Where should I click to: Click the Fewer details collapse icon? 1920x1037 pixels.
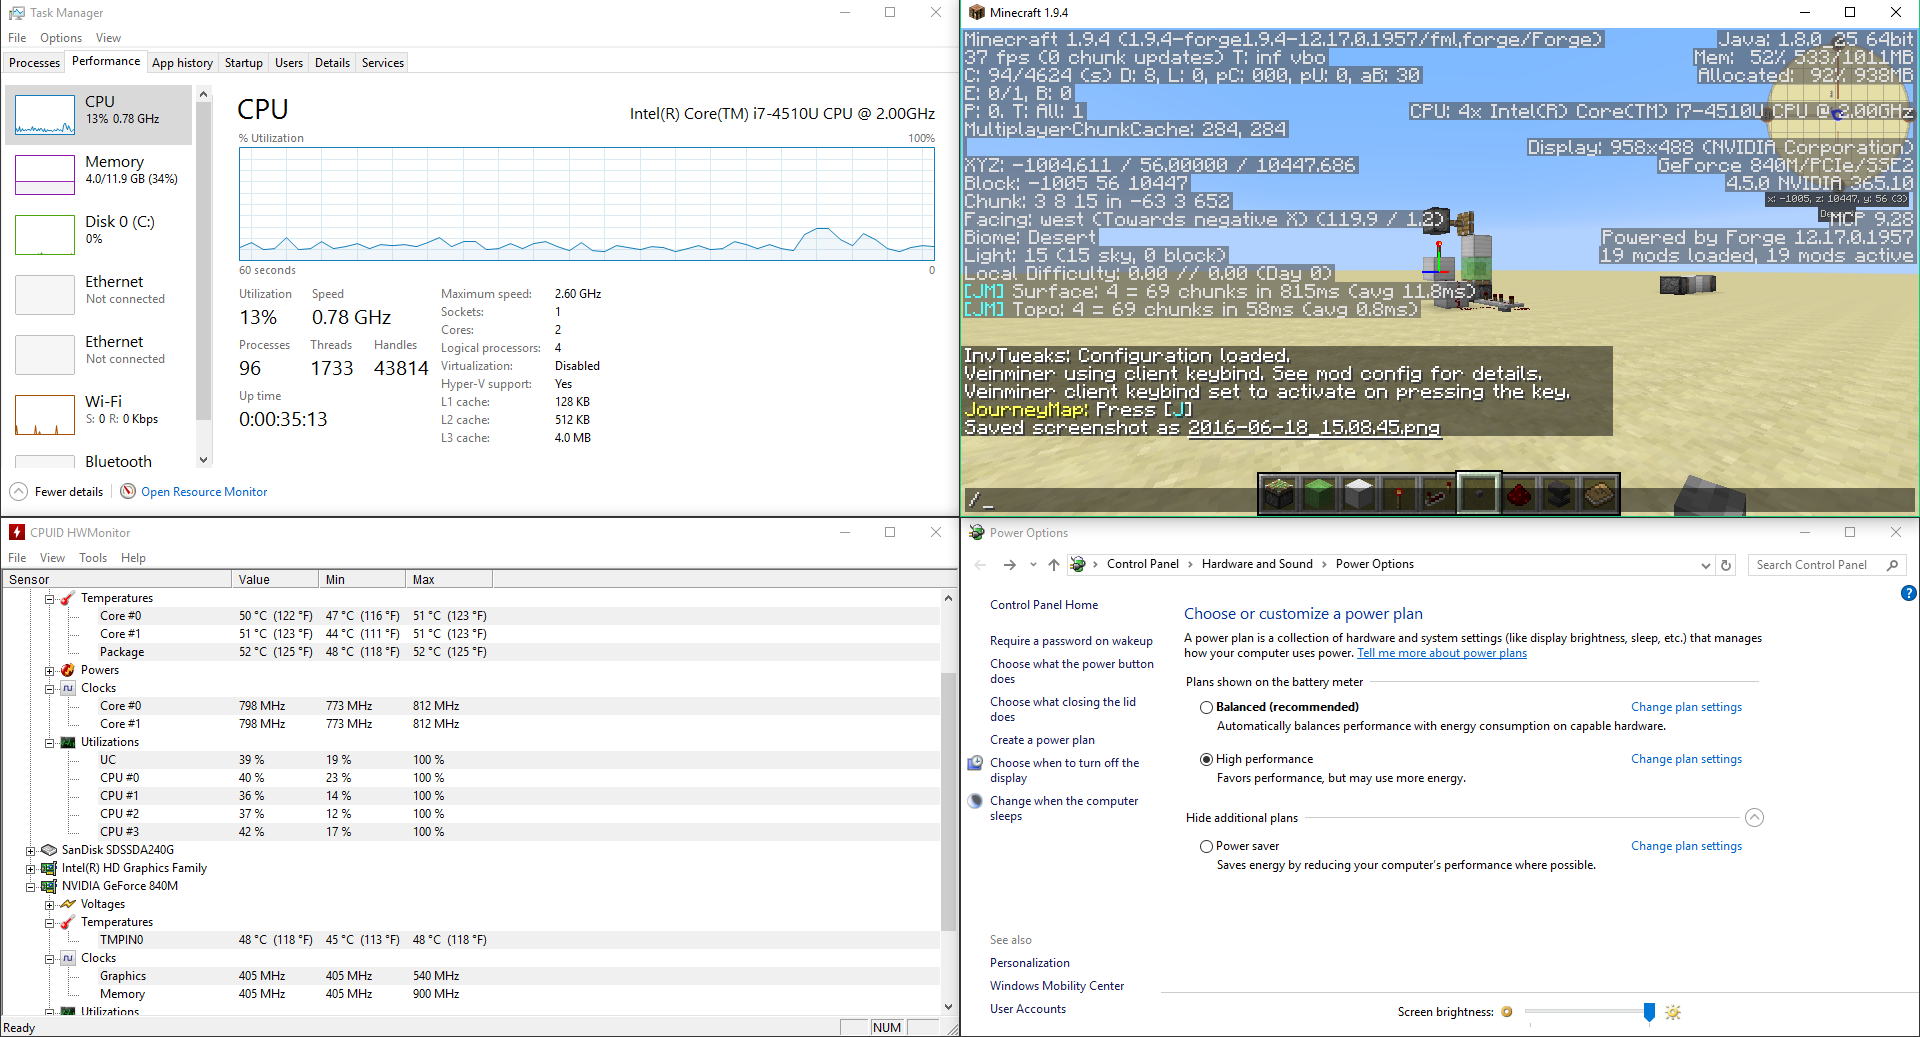coord(19,491)
